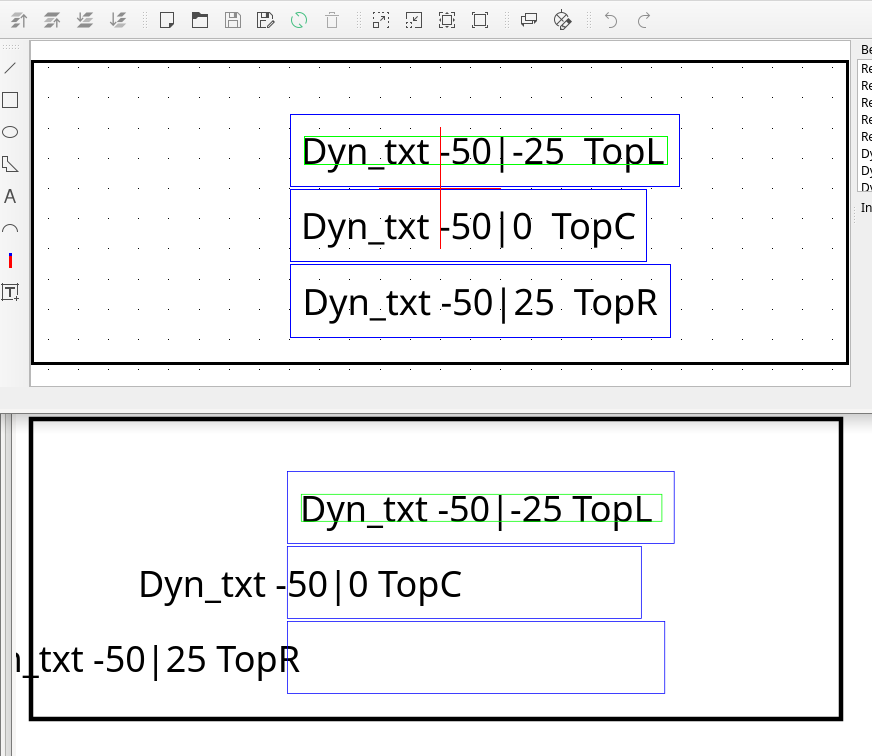This screenshot has width=872, height=756.
Task: Click the Redo arrow
Action: pos(644,20)
